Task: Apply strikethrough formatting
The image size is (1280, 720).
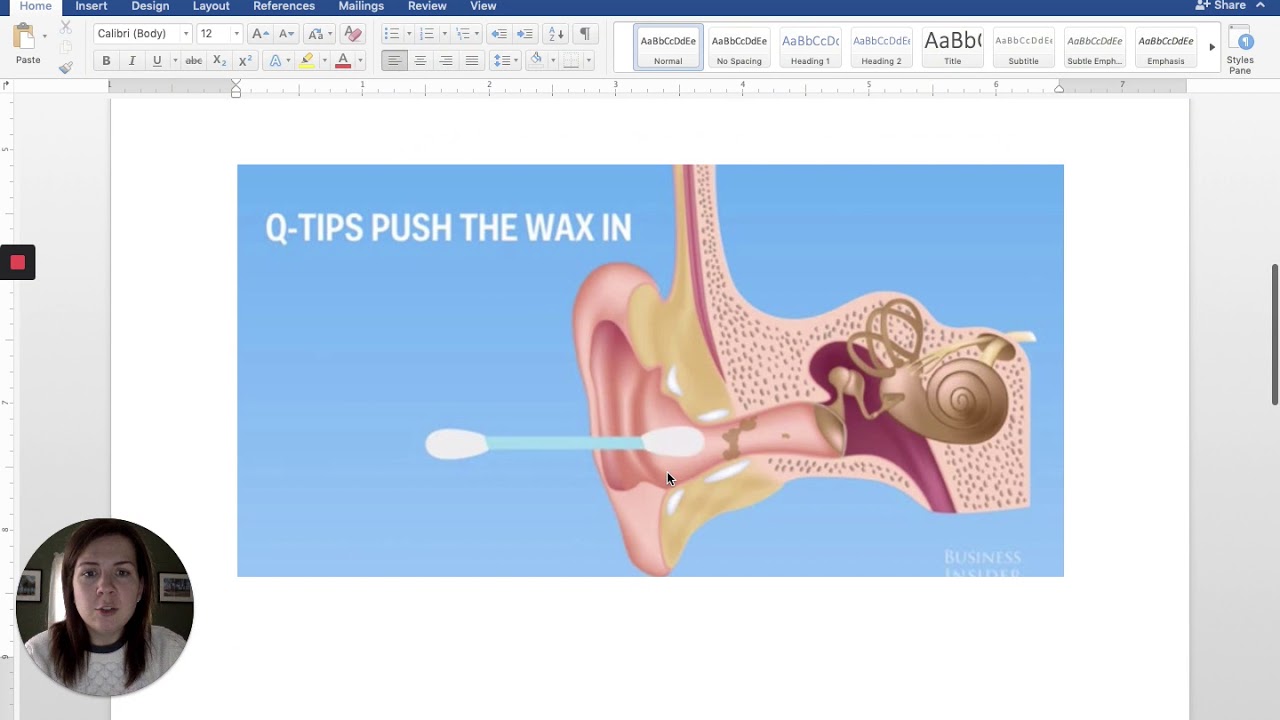Action: tap(194, 61)
